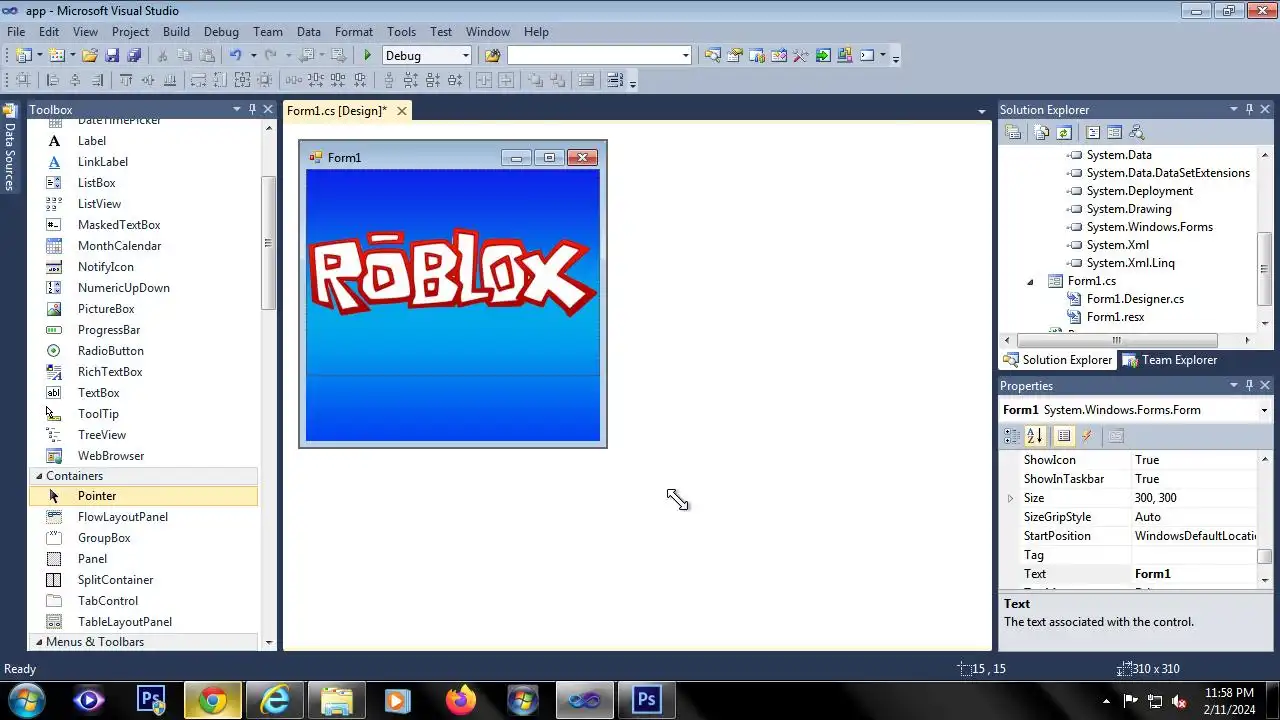Click View Class Diagram icon in Solution Explorer
Image resolution: width=1280 pixels, height=720 pixels.
[1135, 132]
